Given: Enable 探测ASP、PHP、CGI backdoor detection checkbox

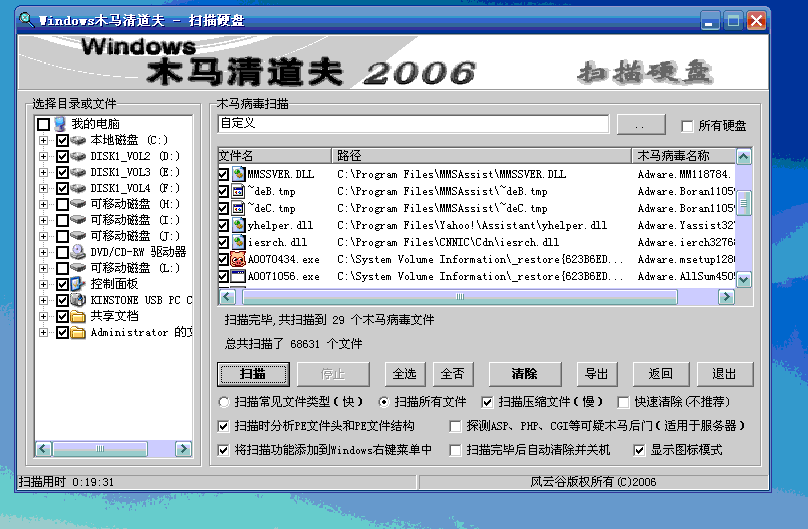Looking at the screenshot, I should 455,426.
